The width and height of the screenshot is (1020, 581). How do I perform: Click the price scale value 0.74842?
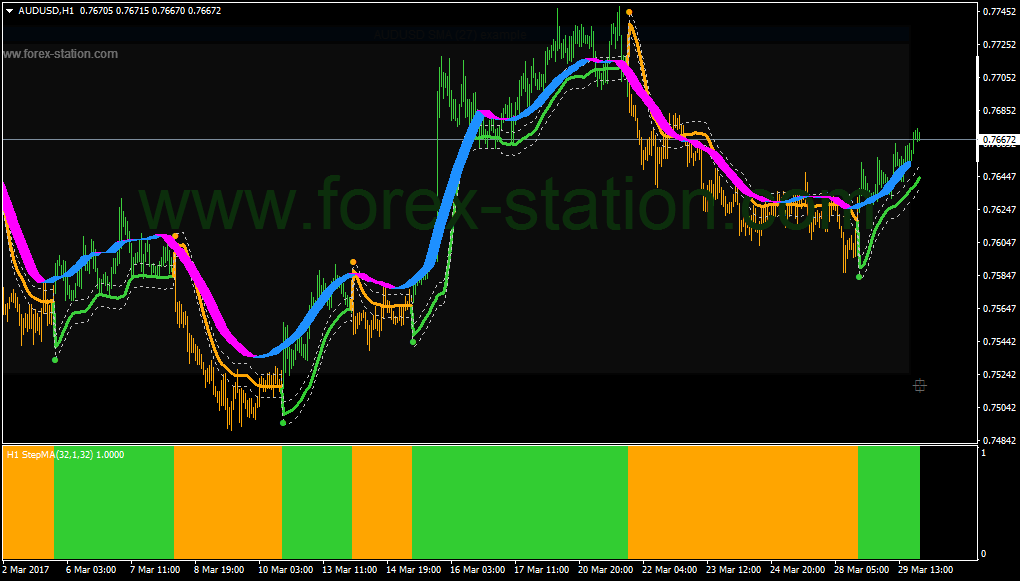click(1000, 440)
